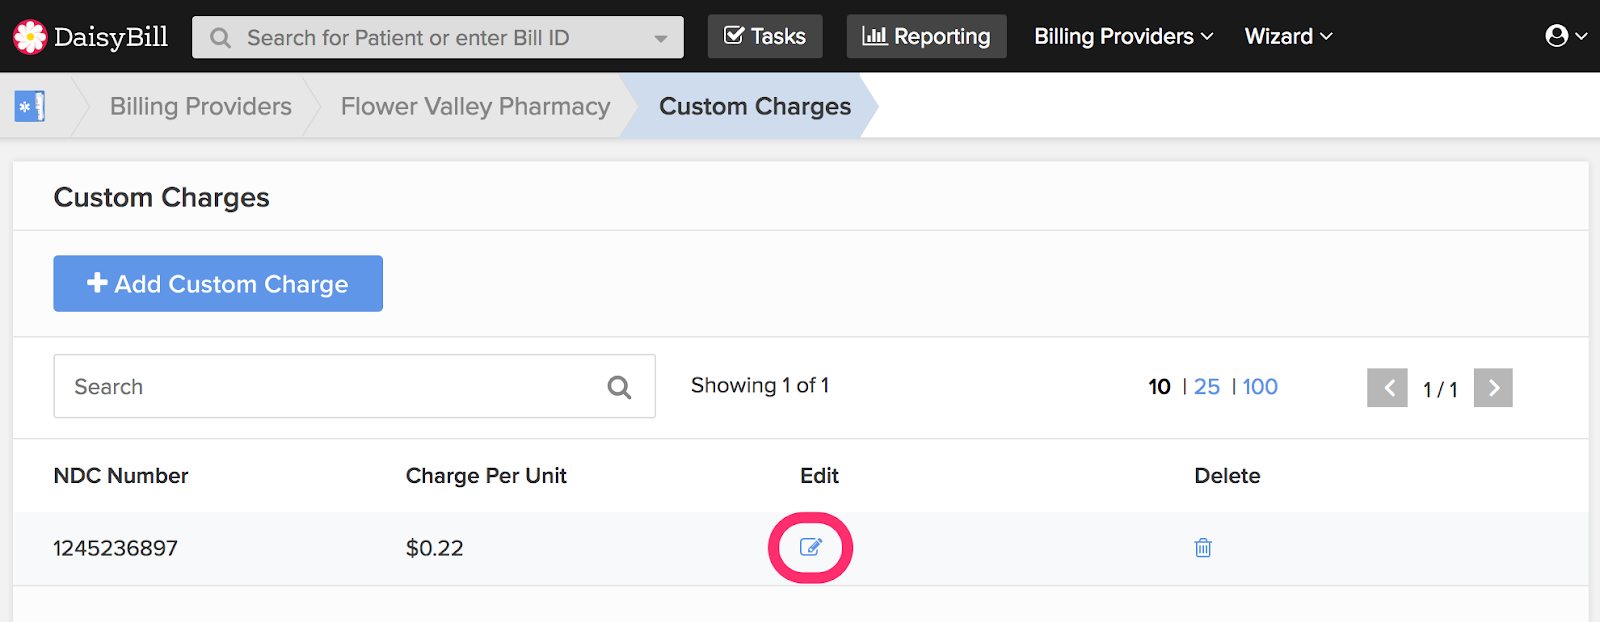
Task: Edit the custom charge for NDC 1245236897
Action: [x=810, y=547]
